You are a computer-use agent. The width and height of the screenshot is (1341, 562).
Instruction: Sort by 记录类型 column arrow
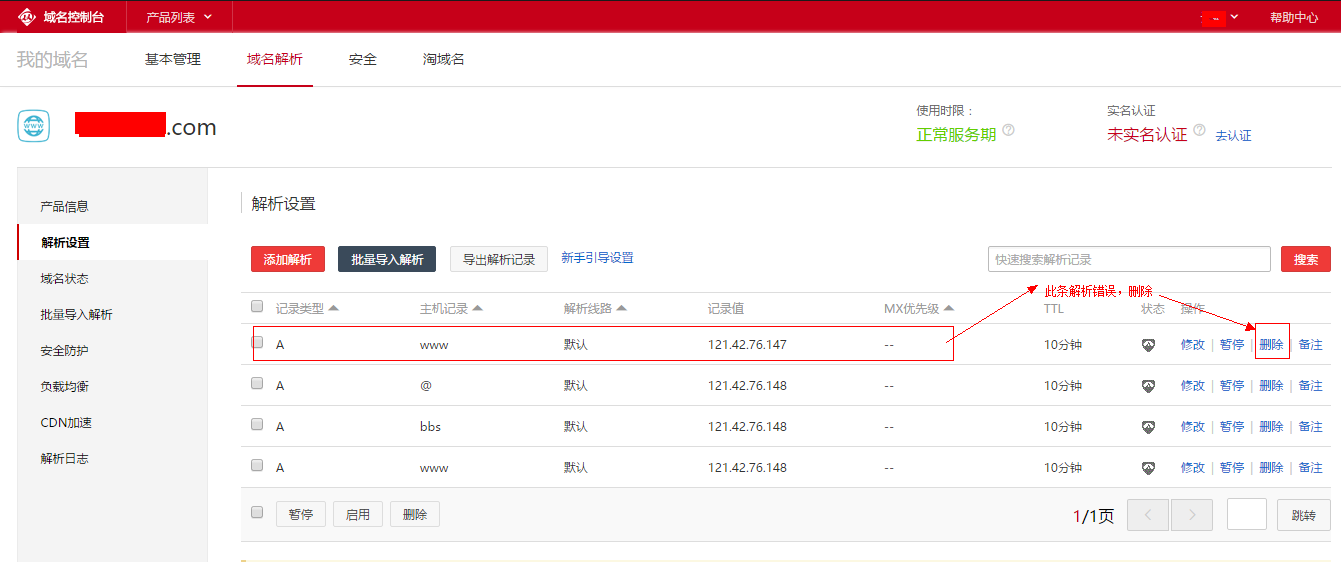point(334,308)
